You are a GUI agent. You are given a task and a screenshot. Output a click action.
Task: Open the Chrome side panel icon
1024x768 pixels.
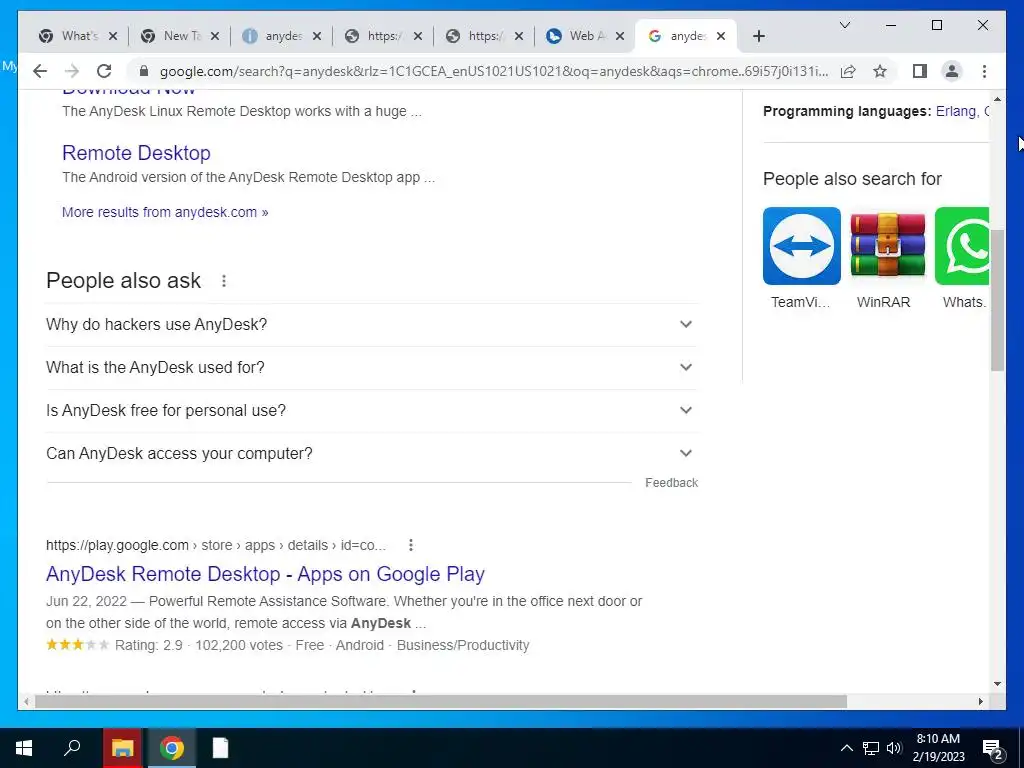(x=920, y=71)
